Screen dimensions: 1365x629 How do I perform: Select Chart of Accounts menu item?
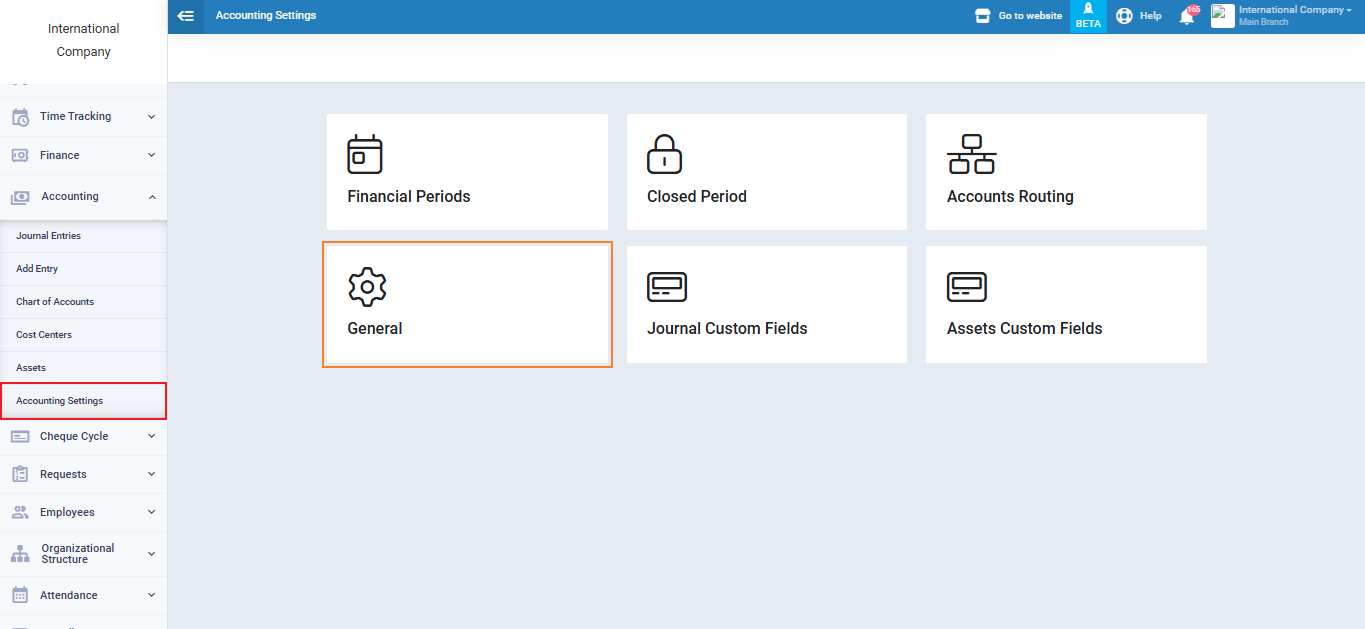point(55,302)
